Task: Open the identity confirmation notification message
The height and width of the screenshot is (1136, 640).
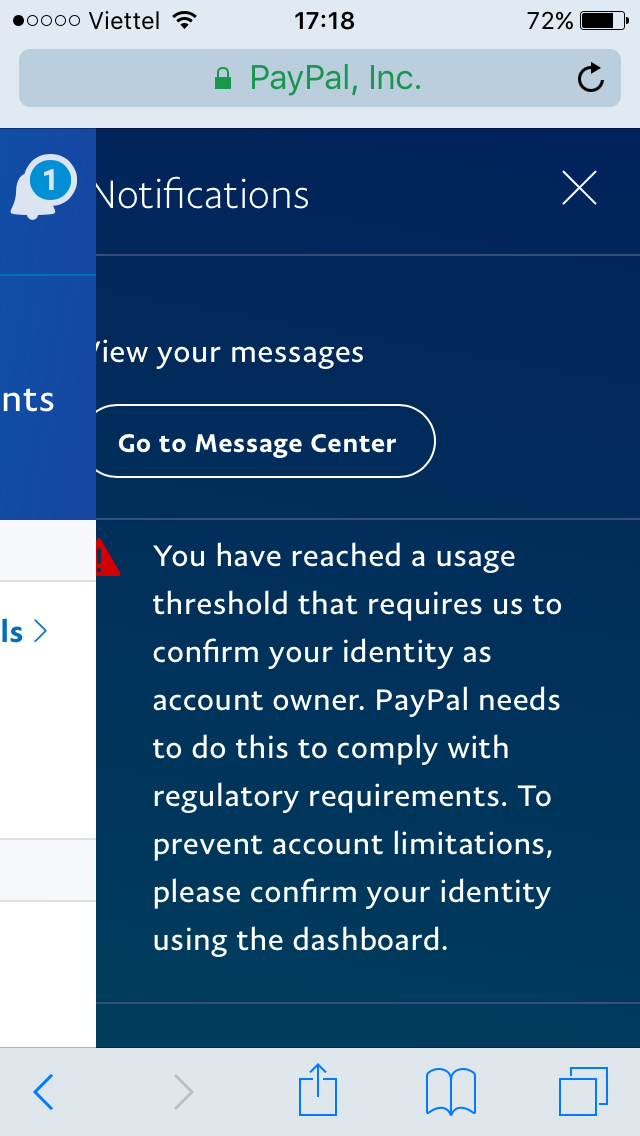Action: tap(356, 748)
